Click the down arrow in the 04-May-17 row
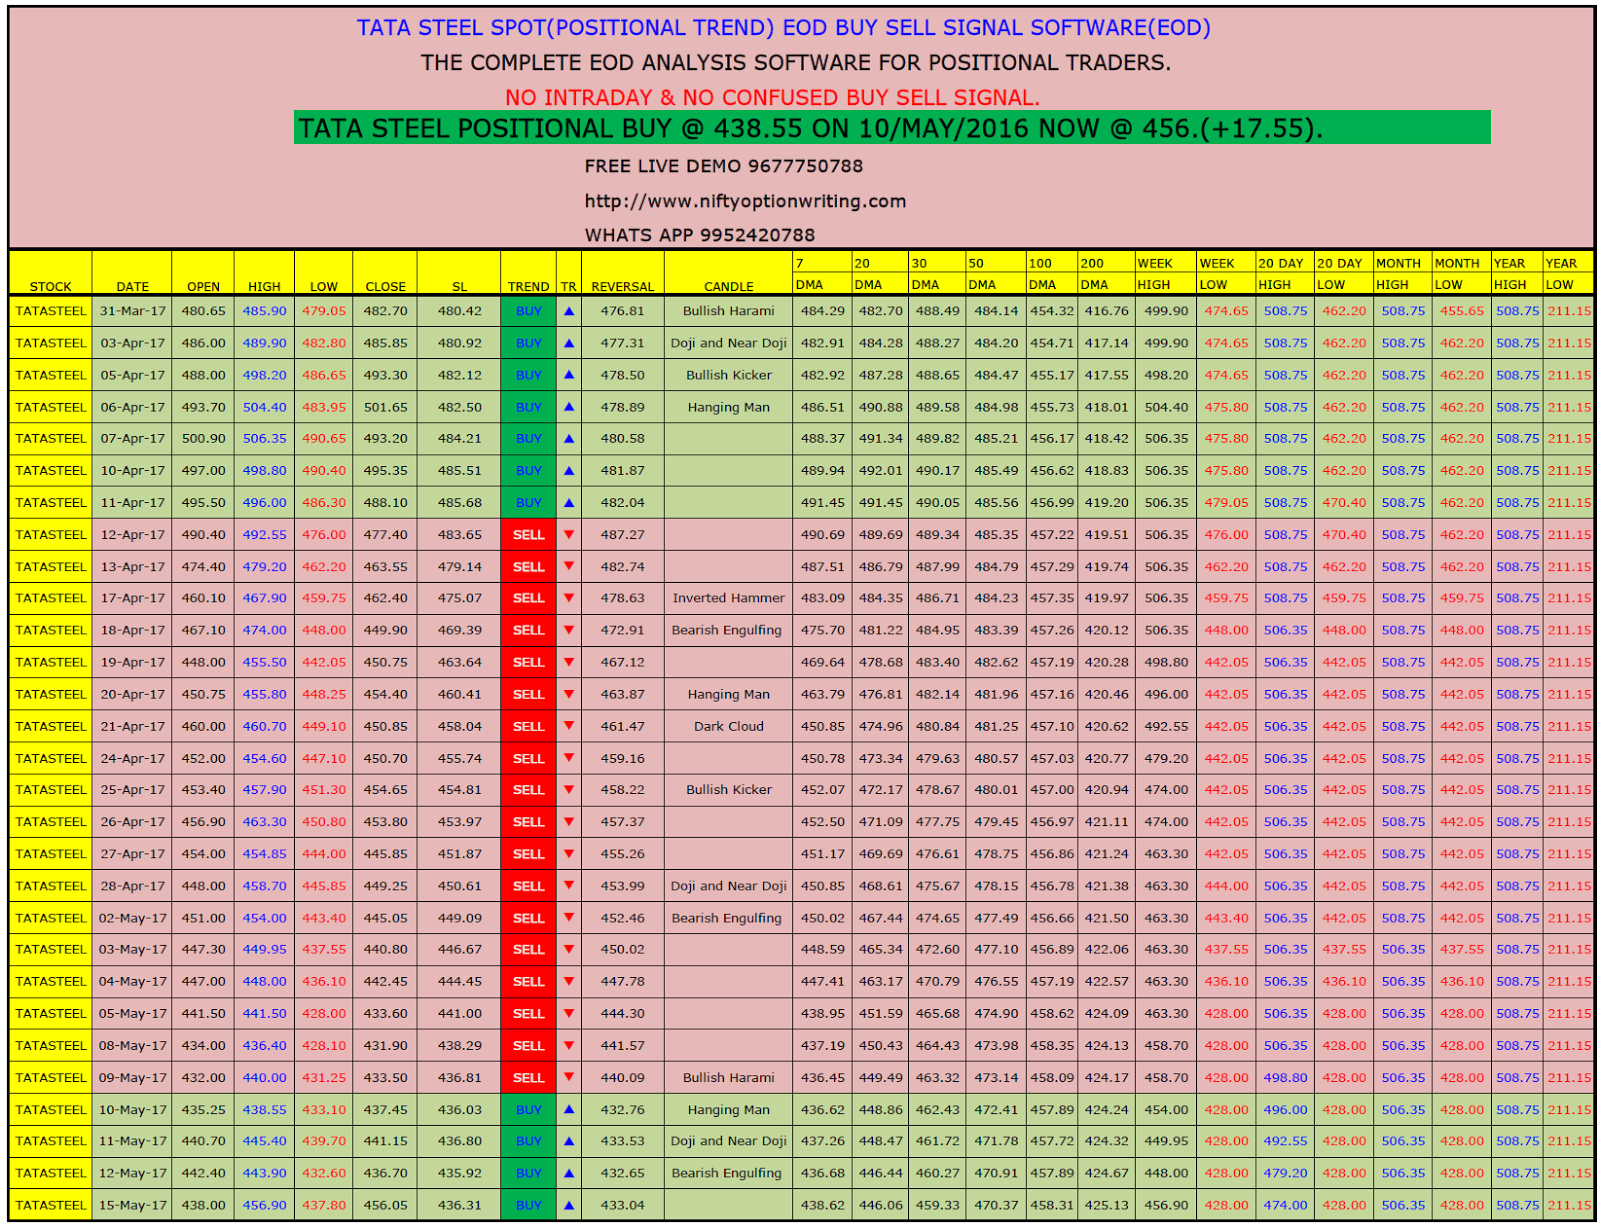Image resolution: width=1600 pixels, height=1229 pixels. pyautogui.click(x=569, y=981)
